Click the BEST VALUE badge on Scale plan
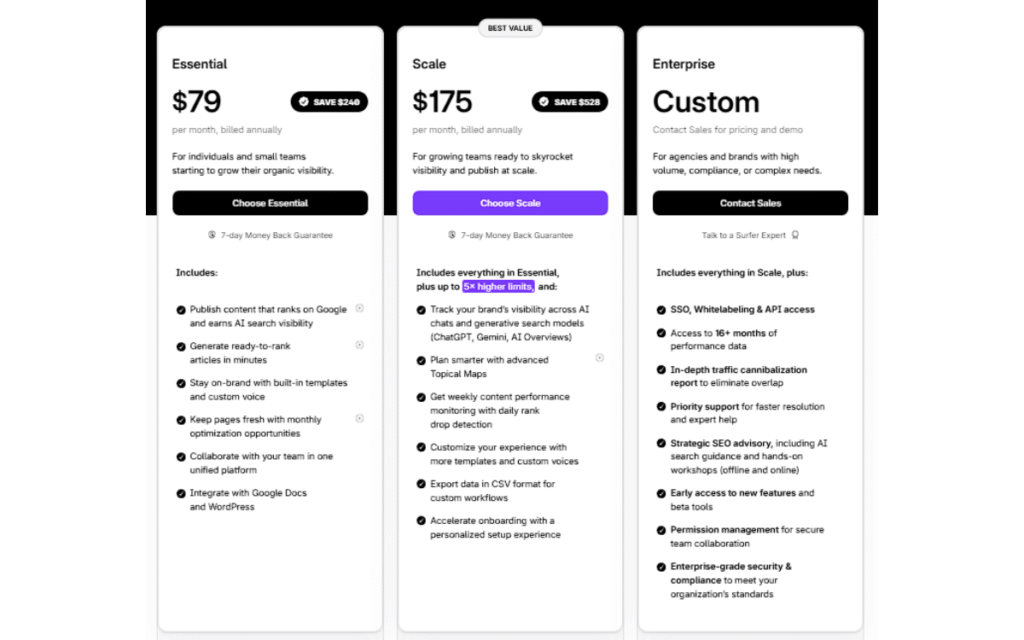Screen dimensions: 1024x640 coord(510,28)
